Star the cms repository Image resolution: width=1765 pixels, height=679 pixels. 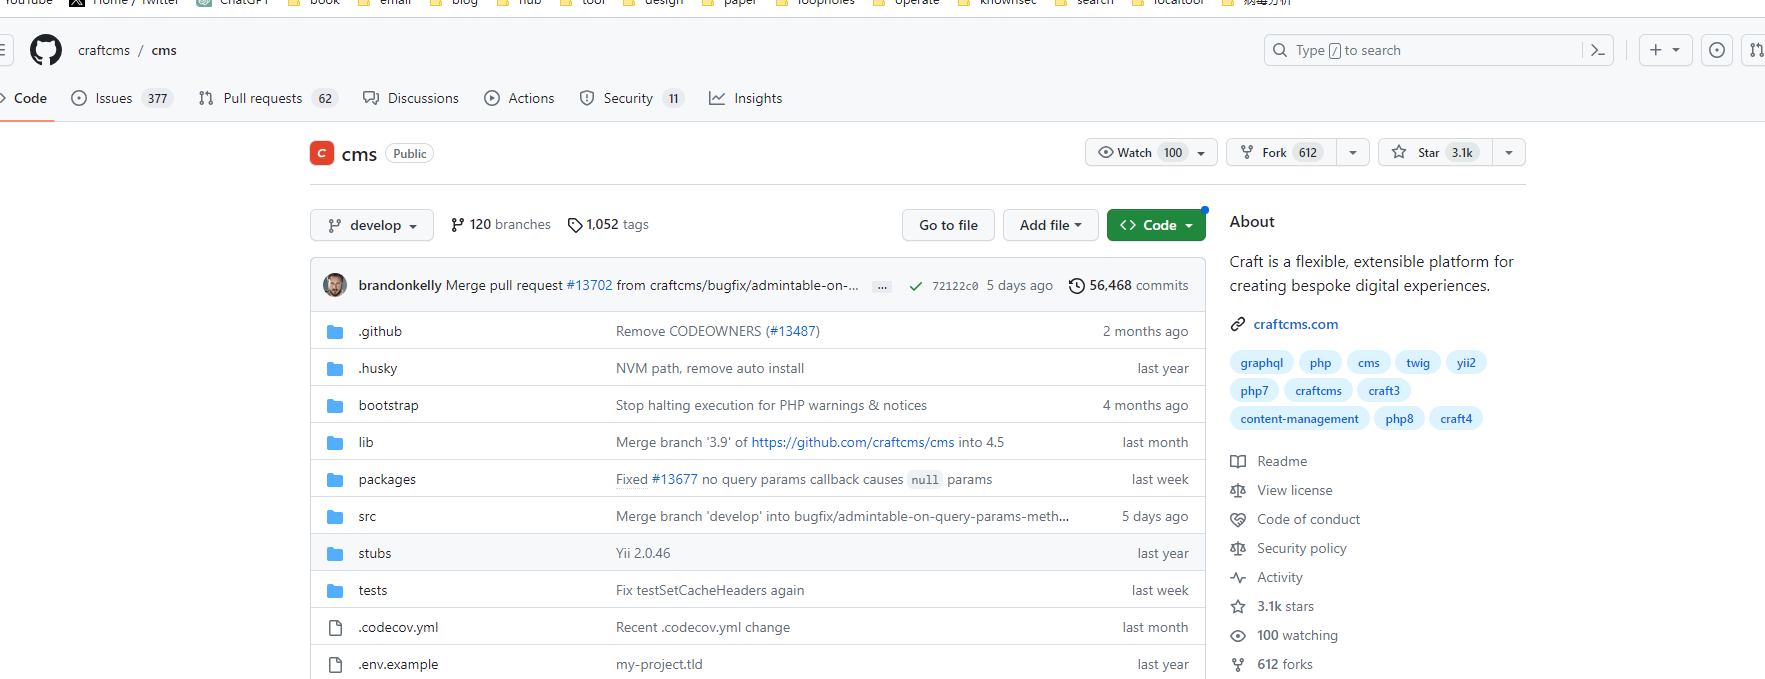click(1435, 152)
